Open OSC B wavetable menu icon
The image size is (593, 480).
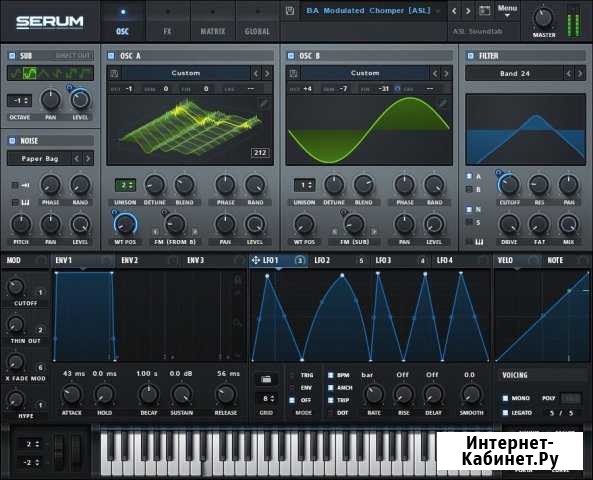293,73
